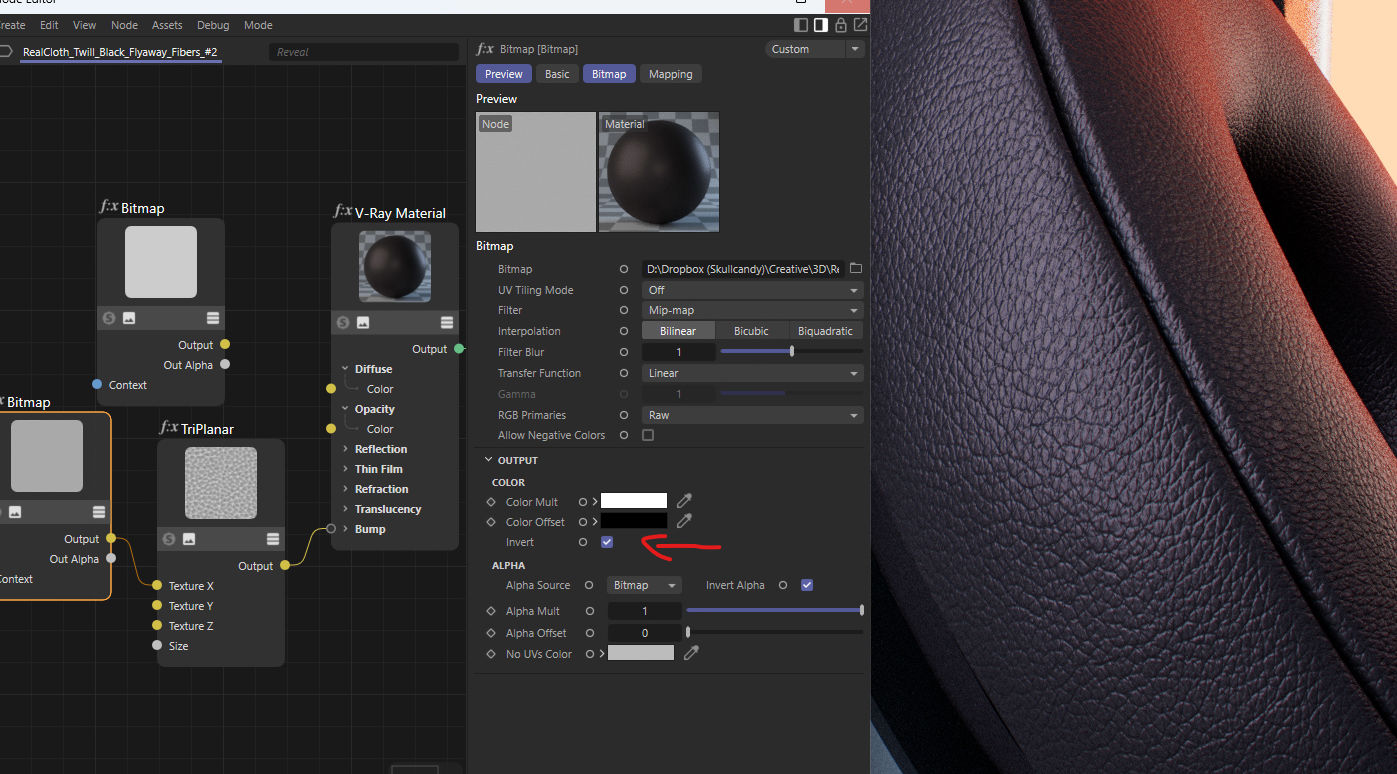Pick Color Offset with eyedropper
The width and height of the screenshot is (1397, 774).
[x=684, y=521]
